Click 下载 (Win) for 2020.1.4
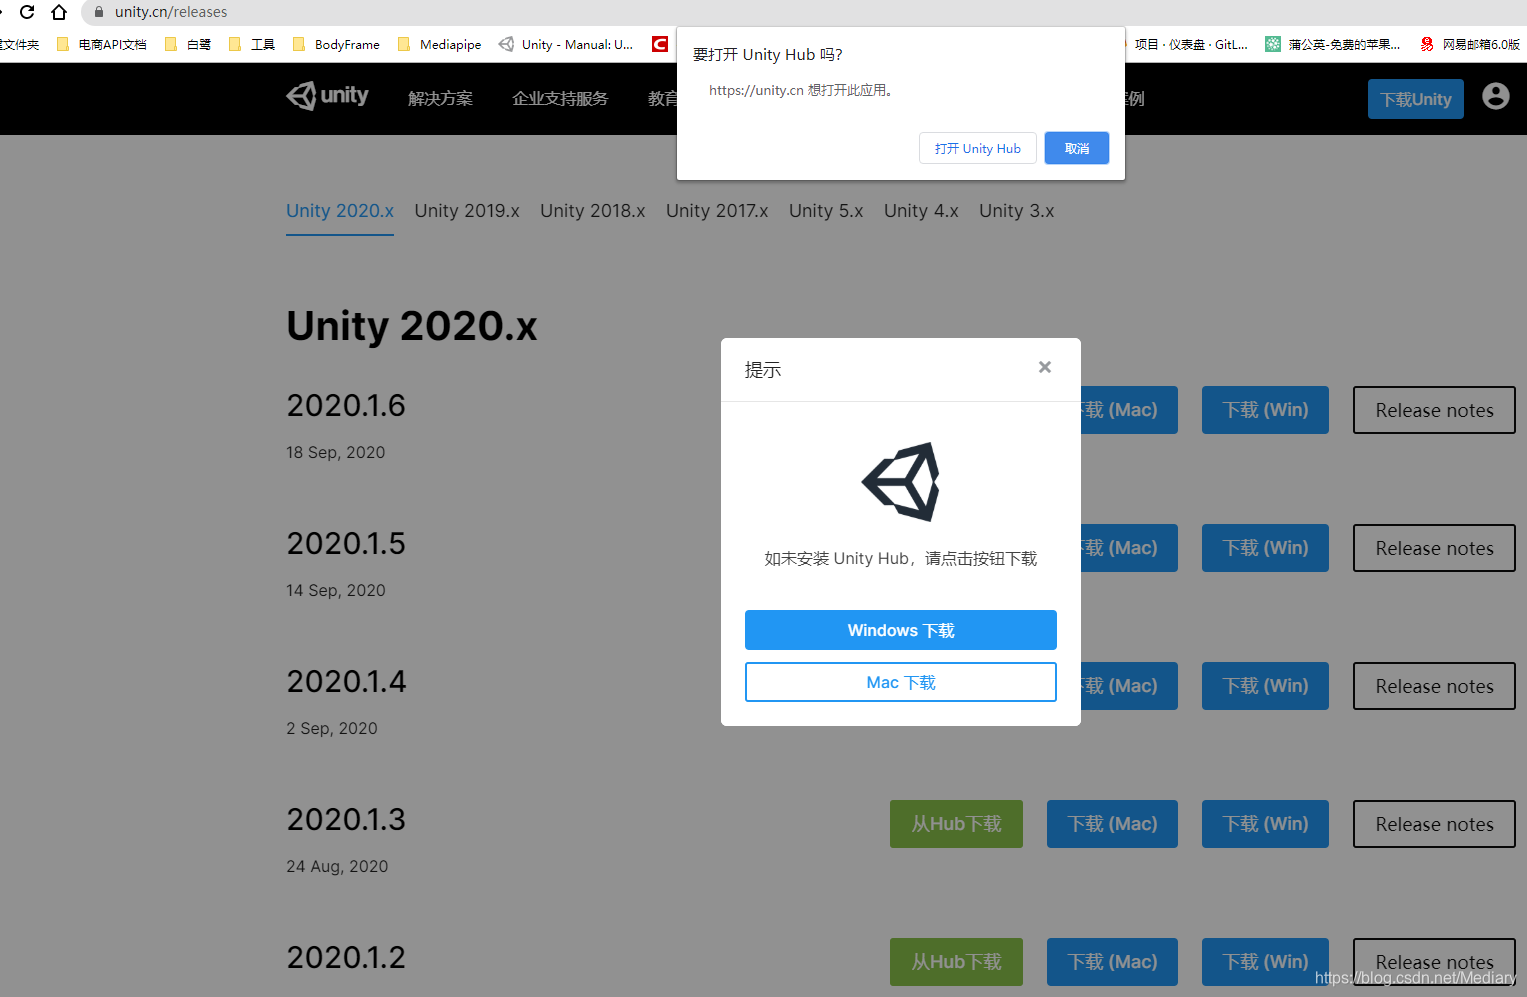The height and width of the screenshot is (997, 1527). point(1265,686)
